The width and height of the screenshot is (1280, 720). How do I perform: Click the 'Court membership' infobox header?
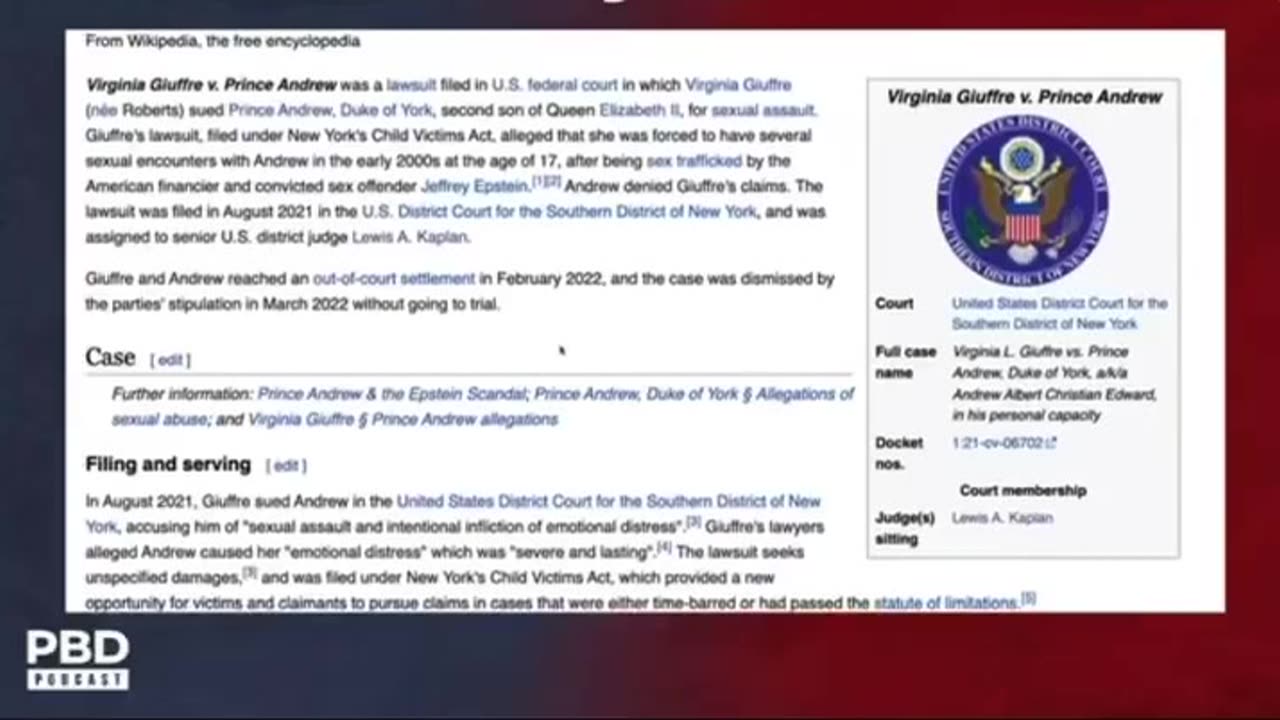pos(1023,491)
